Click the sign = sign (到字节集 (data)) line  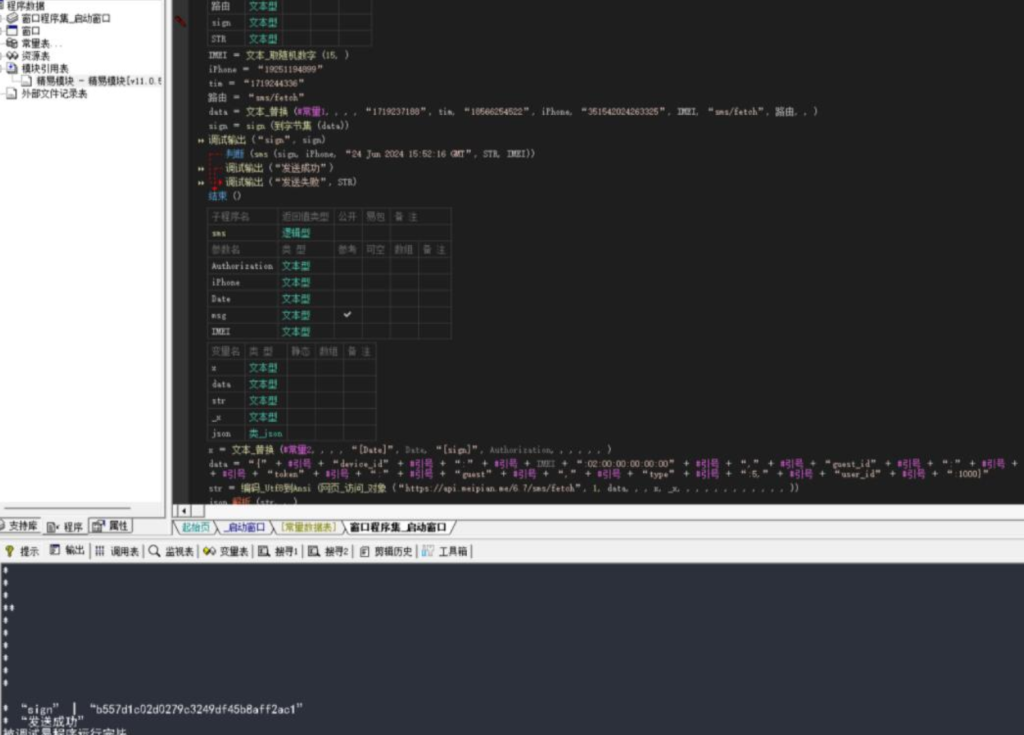pos(279,126)
